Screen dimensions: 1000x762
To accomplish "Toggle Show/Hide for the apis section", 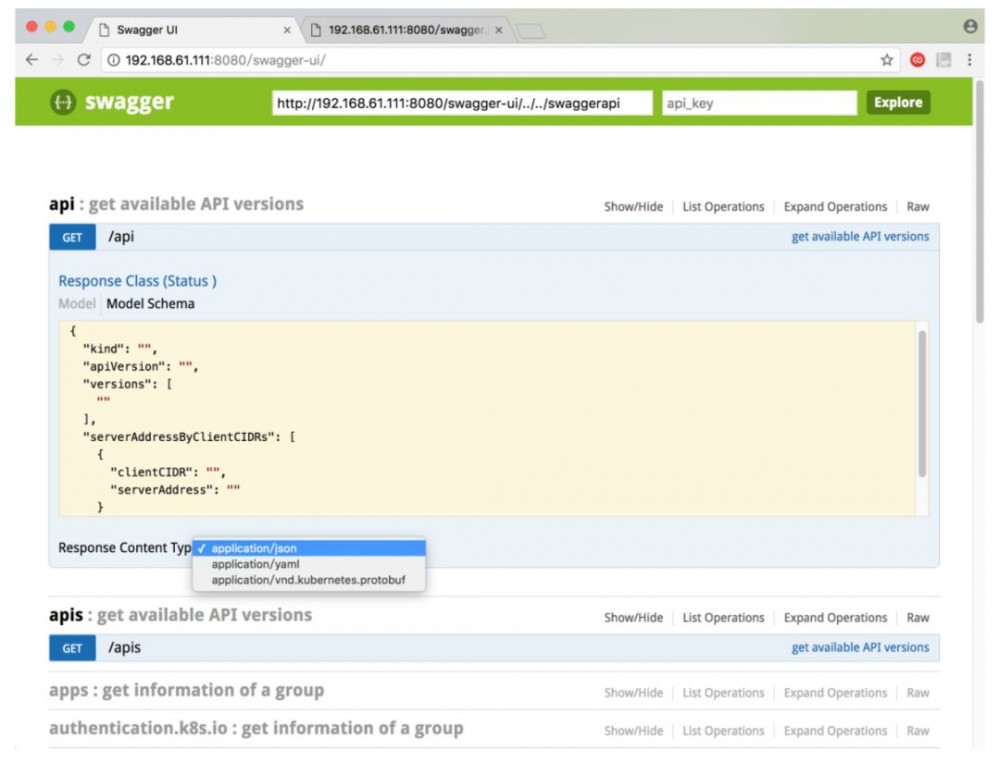I will pyautogui.click(x=633, y=618).
